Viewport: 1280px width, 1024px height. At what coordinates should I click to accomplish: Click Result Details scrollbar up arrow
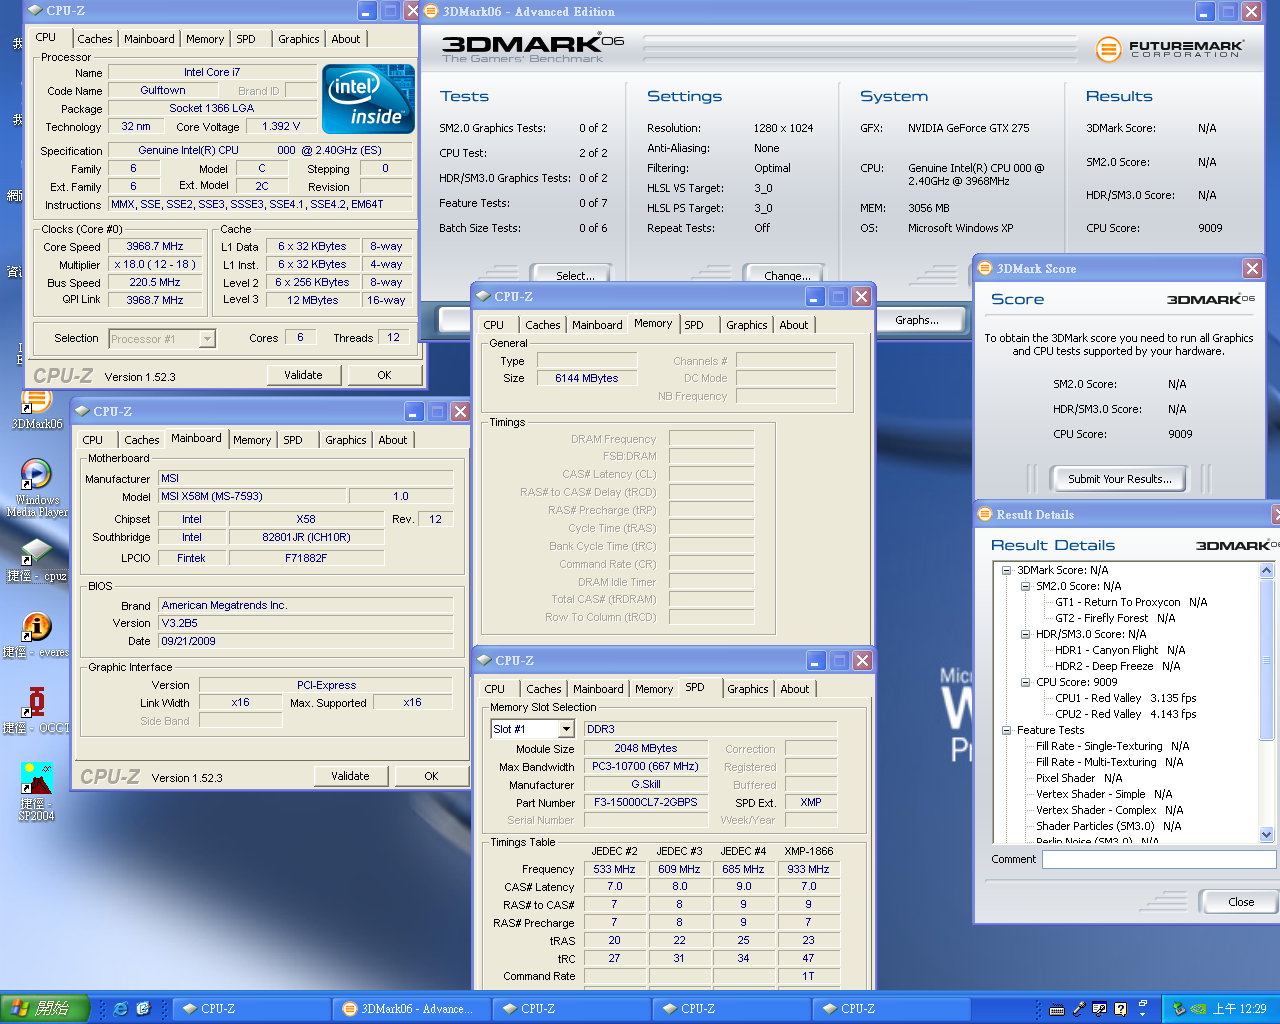click(x=1266, y=570)
